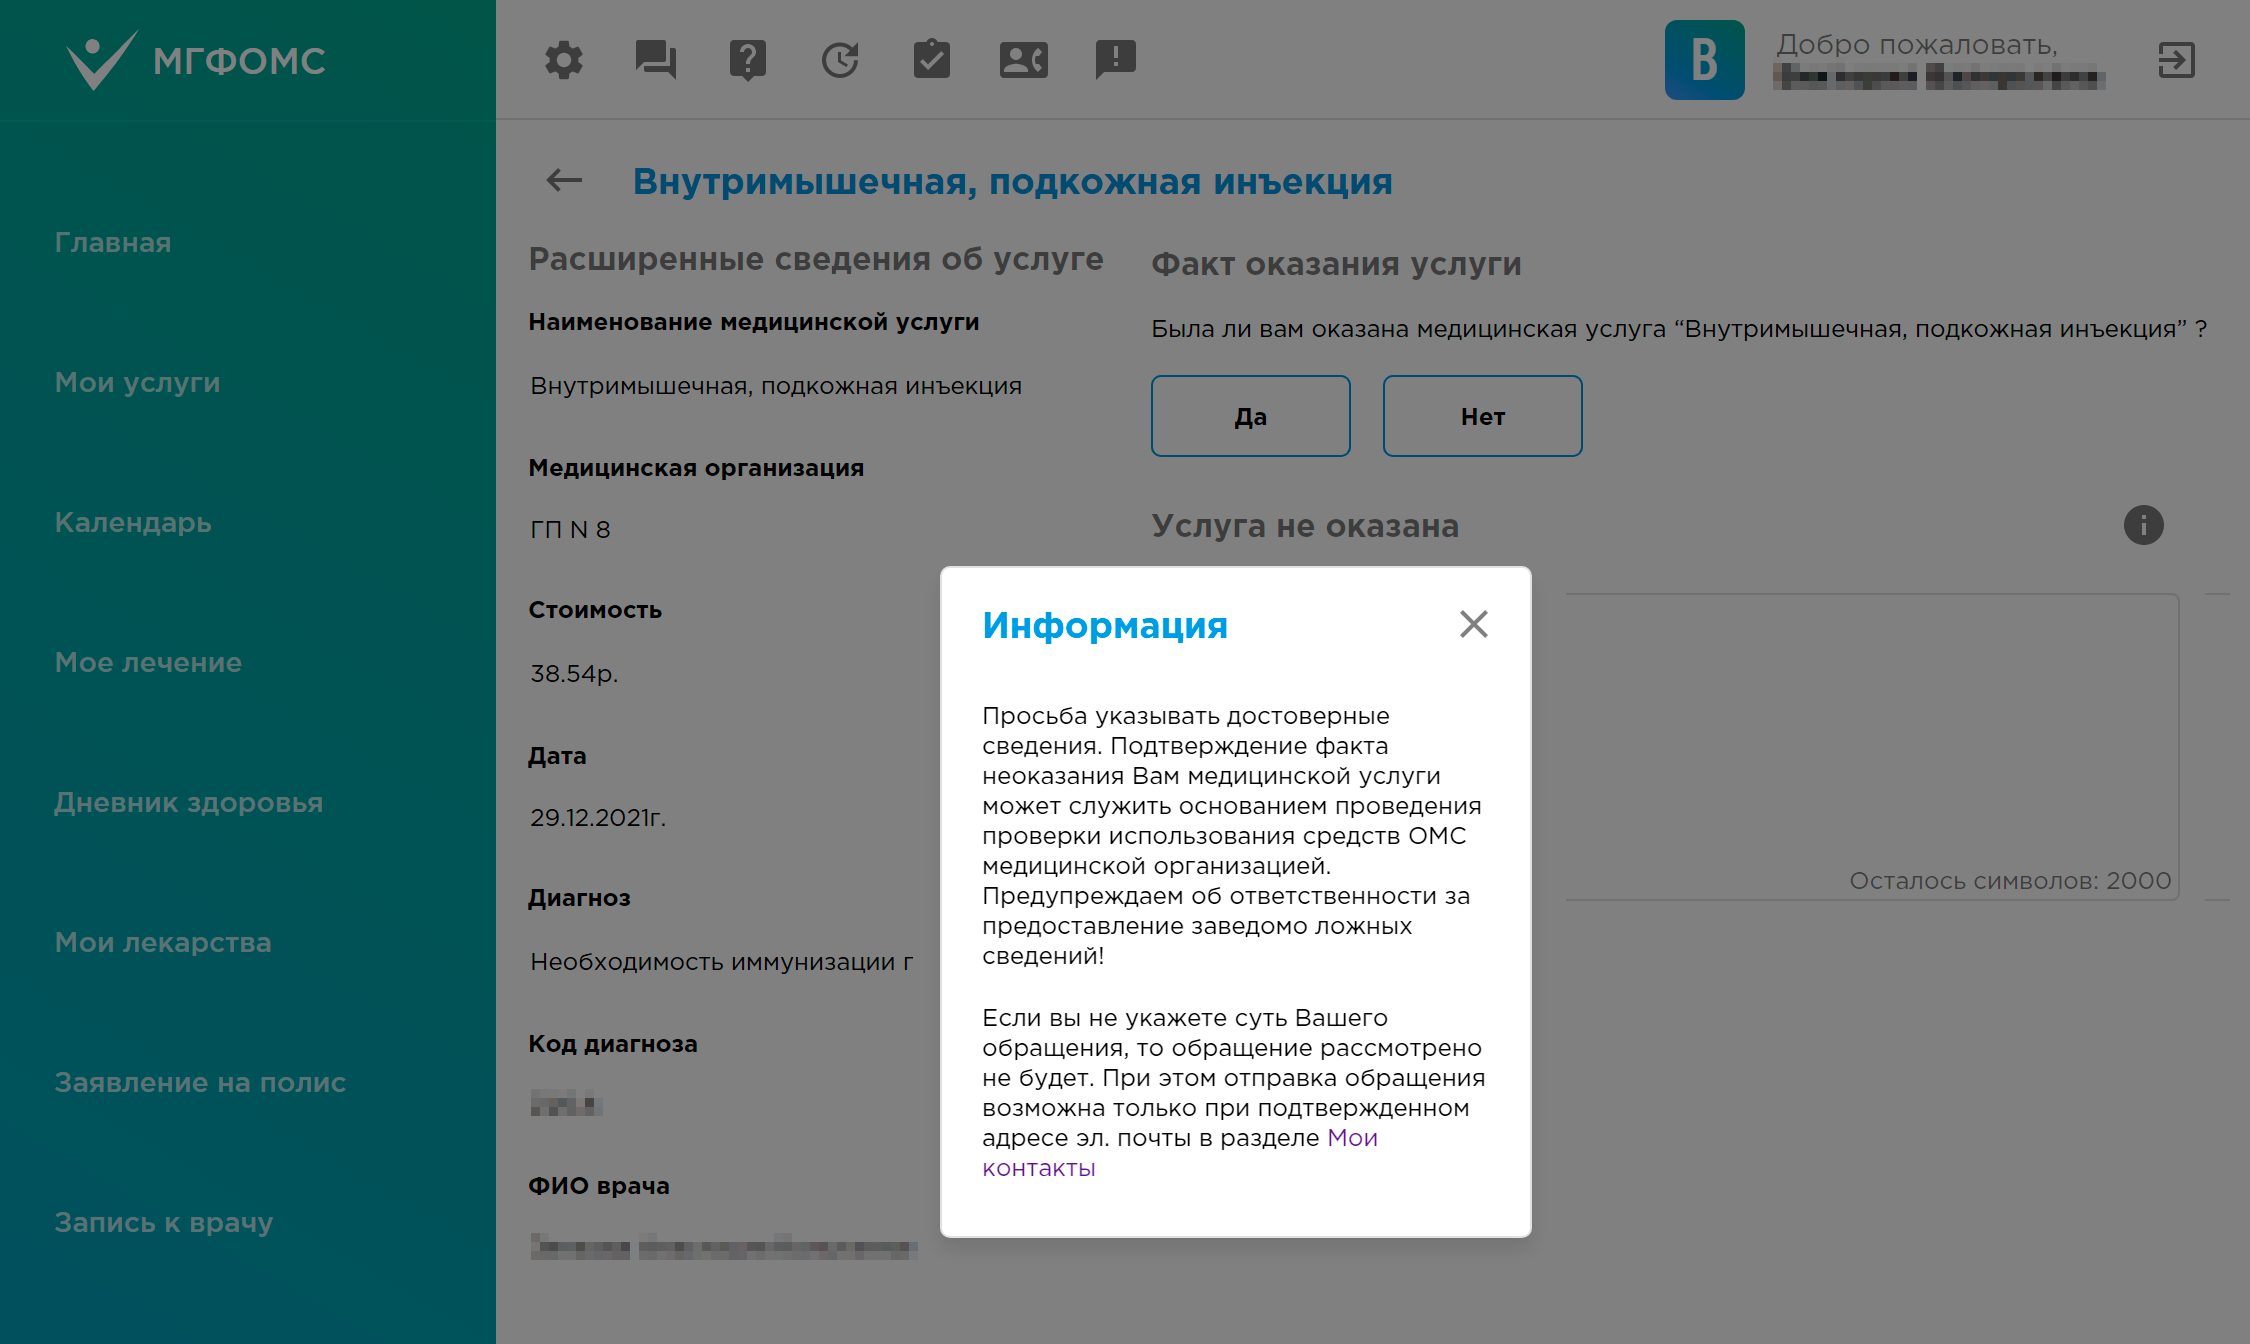Click the info icon near 'Услуга не оказана'
Screen dimensions: 2250x1344
tap(2143, 525)
